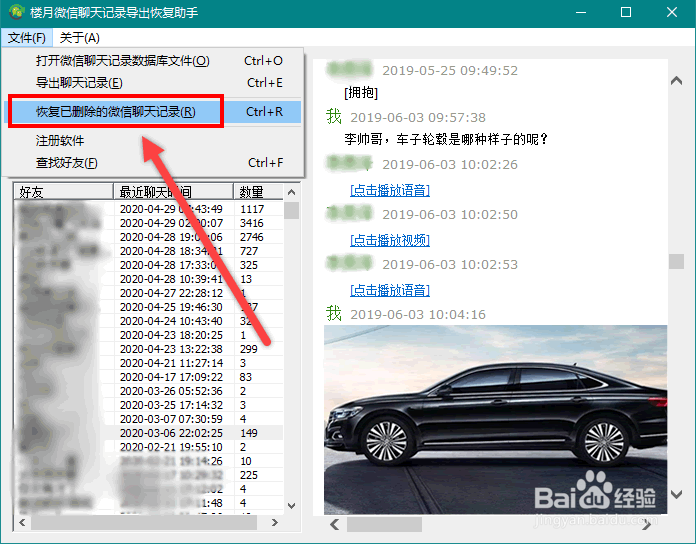Click timestamp 2019-05-25 09:49:52

450,71
